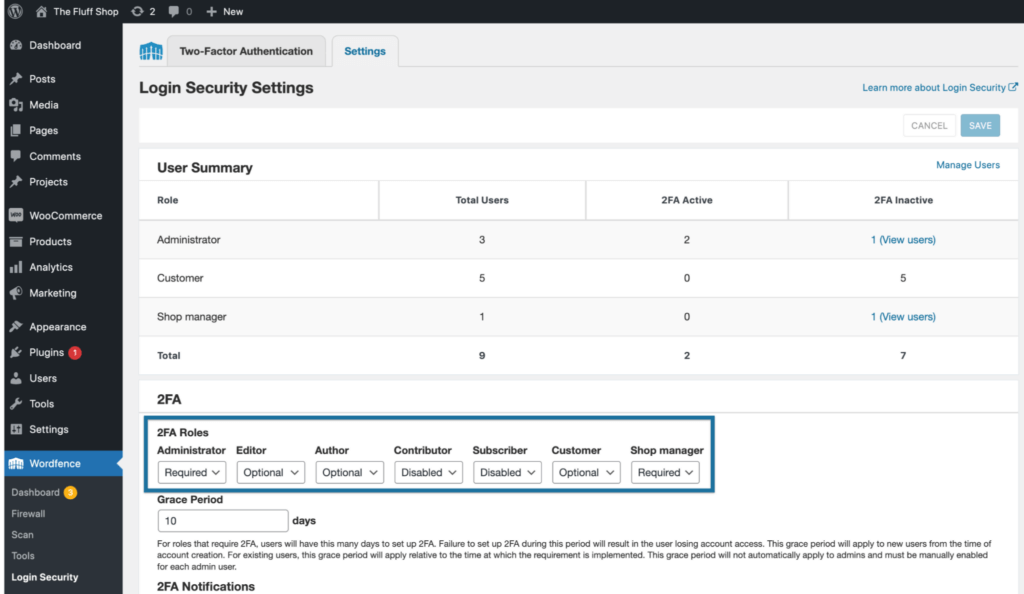Image resolution: width=1024 pixels, height=594 pixels.
Task: Change the Shop manager 2FA dropdown
Action: pos(665,472)
